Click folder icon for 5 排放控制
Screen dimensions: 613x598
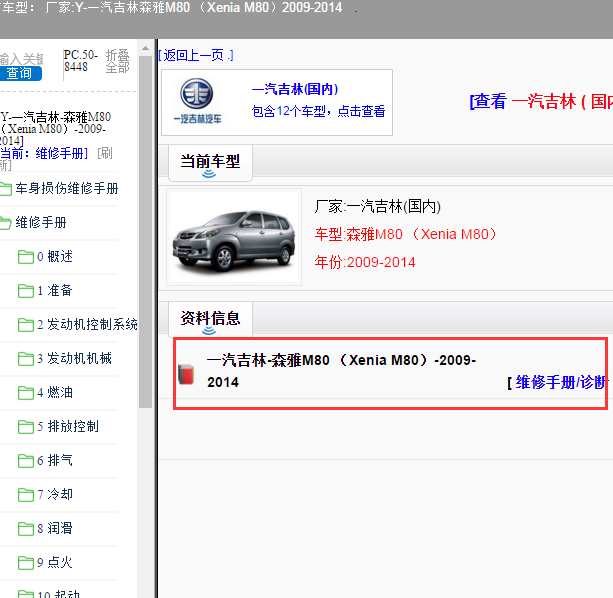(26, 427)
